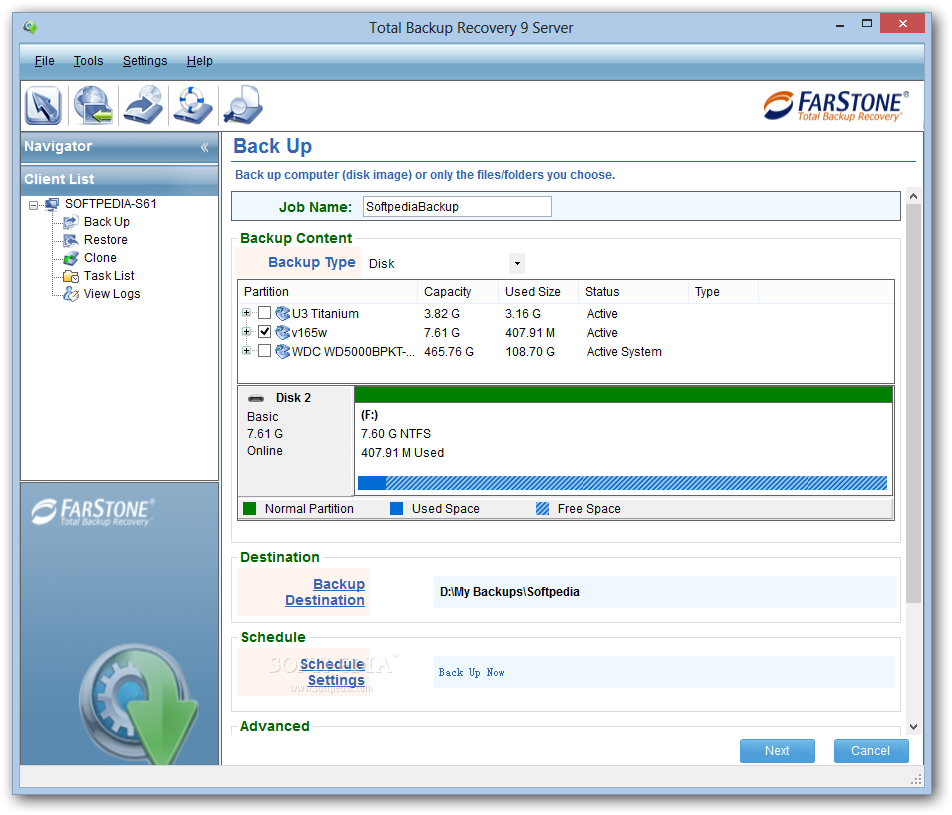Click the rescue lifebuoy drive toolbar icon
This screenshot has width=952, height=815.
click(x=192, y=105)
